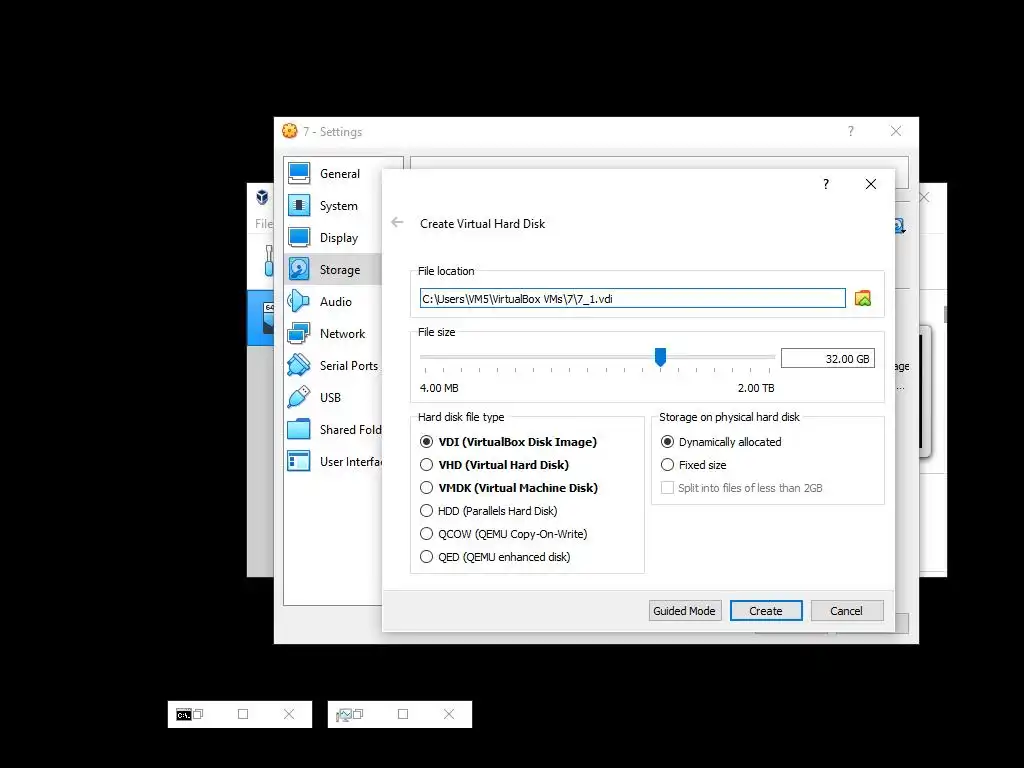Choose QCOW (QEMU Copy-On-Write) type
The height and width of the screenshot is (768, 1024).
[x=504, y=534]
